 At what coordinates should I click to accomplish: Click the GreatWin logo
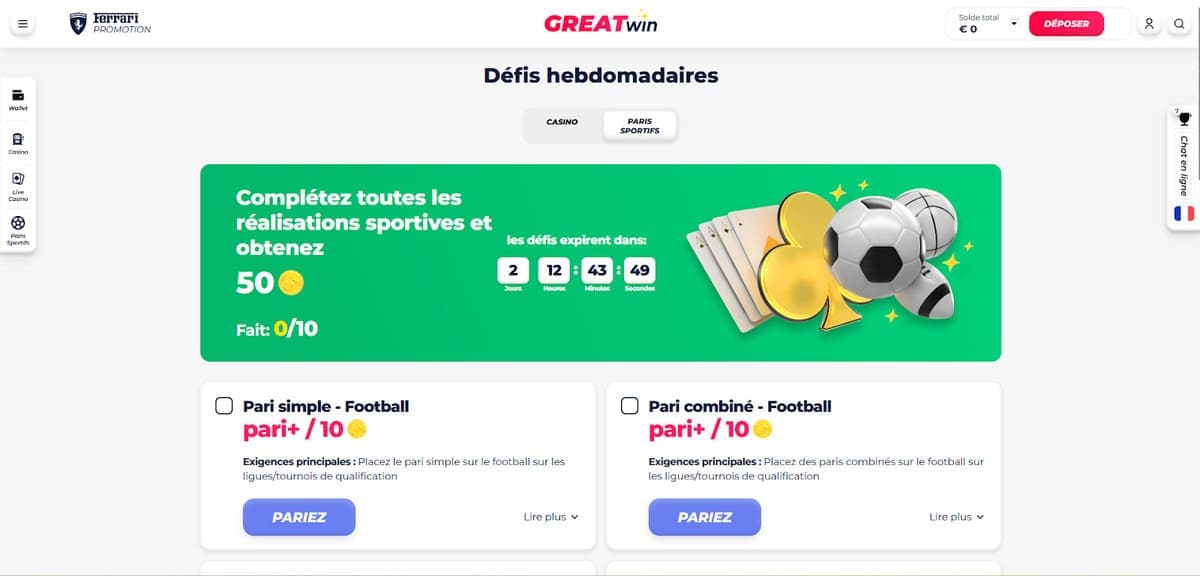click(600, 22)
